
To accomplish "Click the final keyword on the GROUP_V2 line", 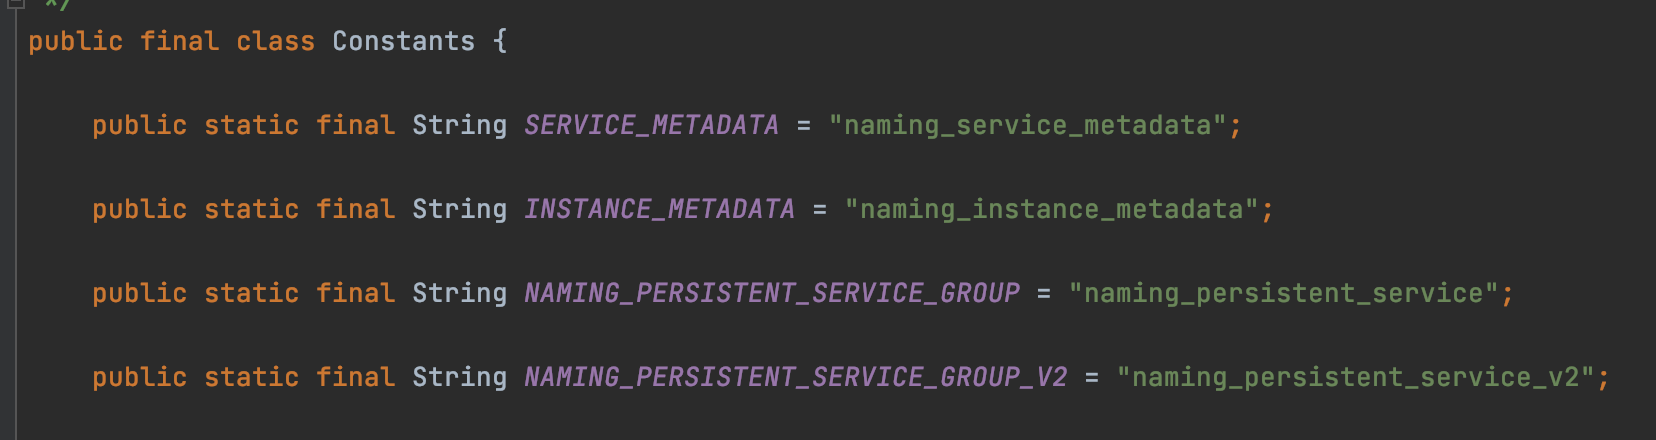I will [355, 377].
